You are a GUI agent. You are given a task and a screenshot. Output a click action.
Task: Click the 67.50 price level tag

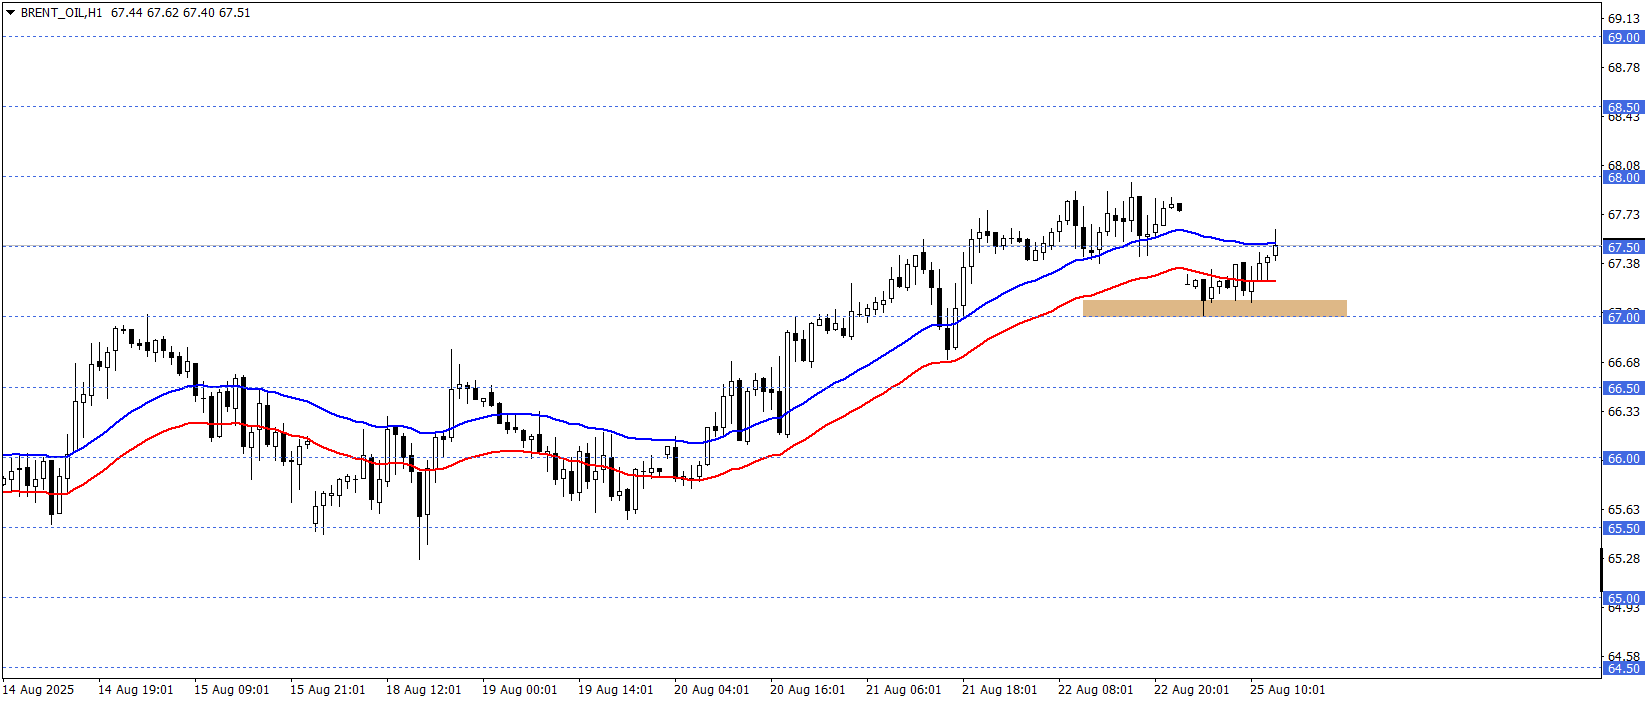pos(1623,247)
